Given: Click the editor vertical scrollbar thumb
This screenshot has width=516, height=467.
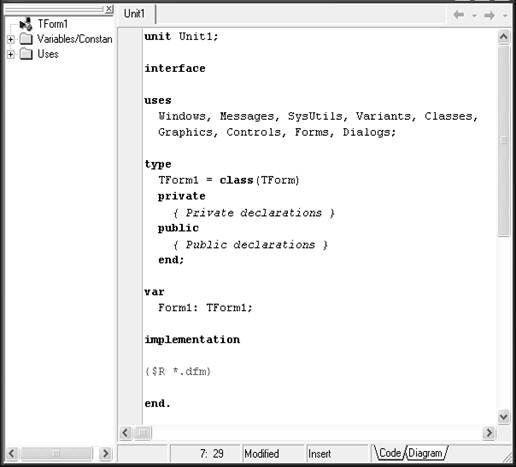Looking at the screenshot, I should point(504,141).
